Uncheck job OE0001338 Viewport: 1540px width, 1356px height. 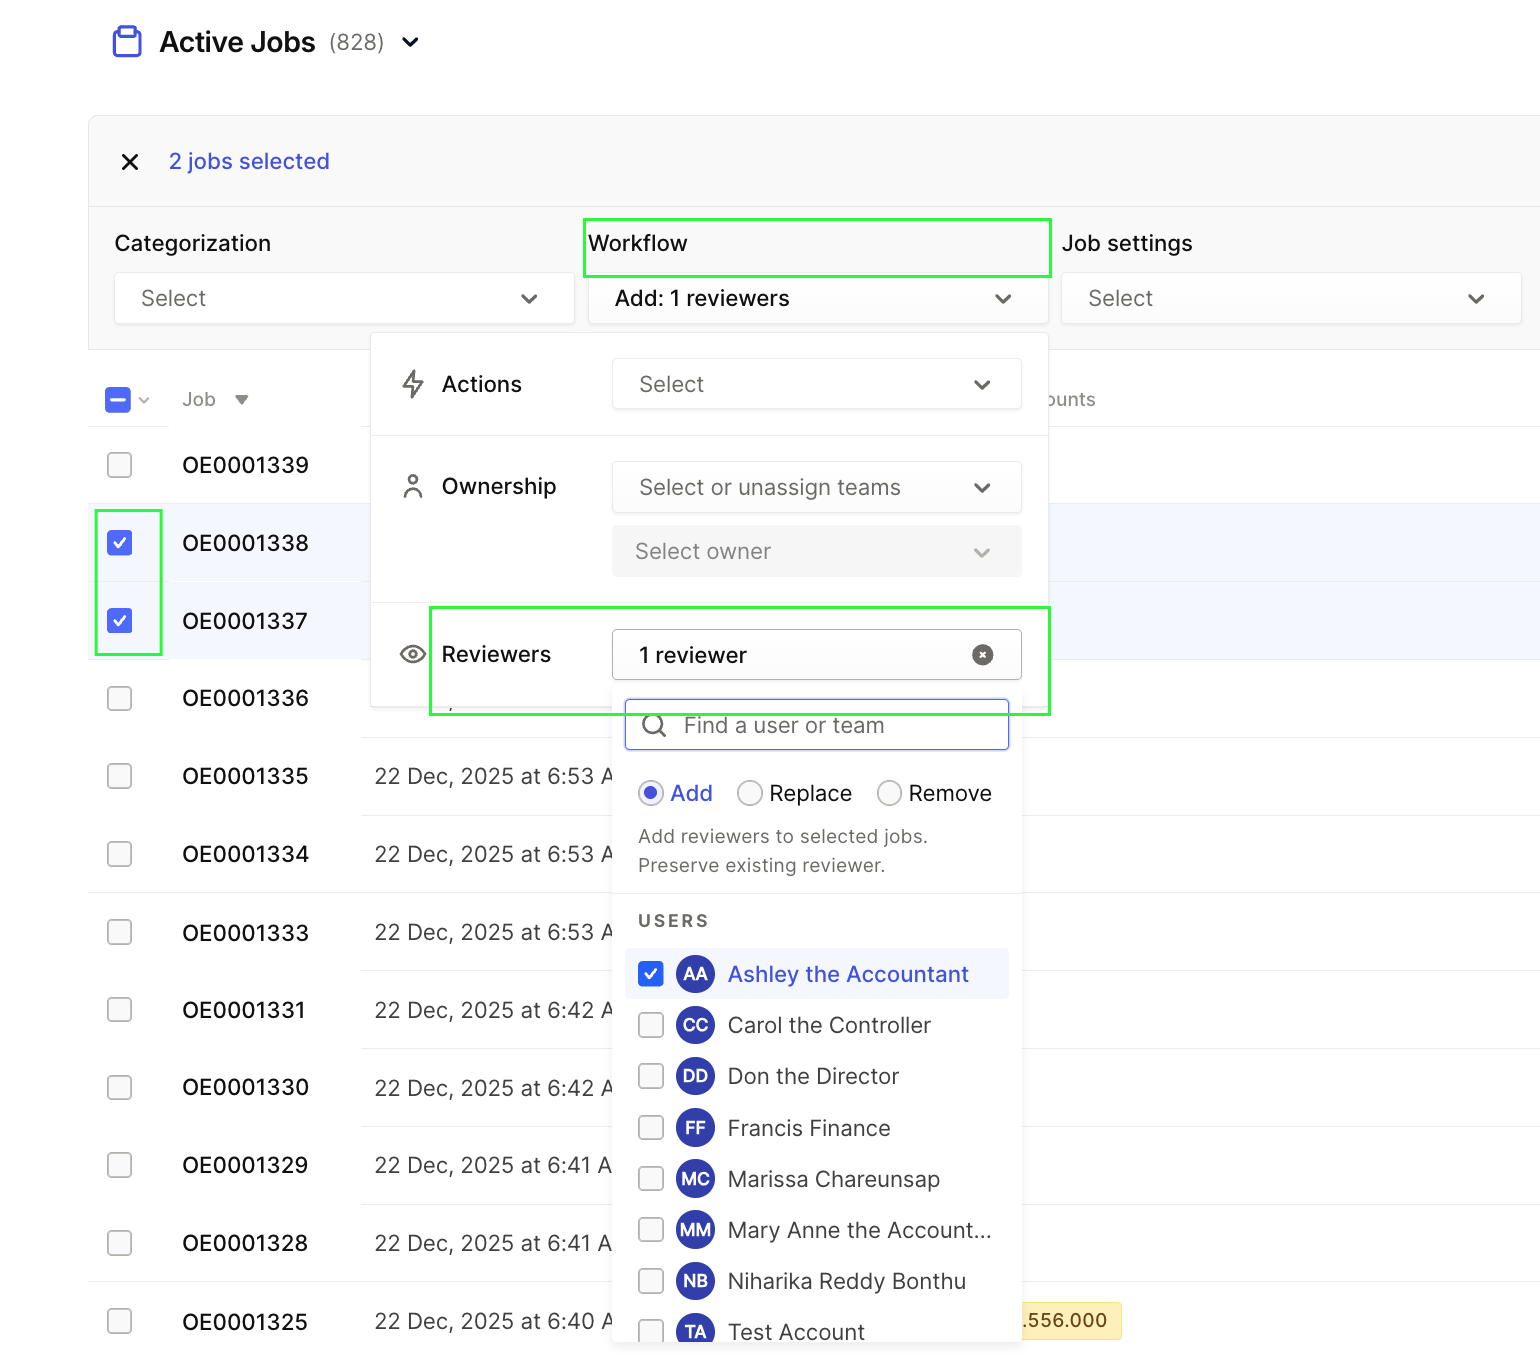(x=120, y=543)
